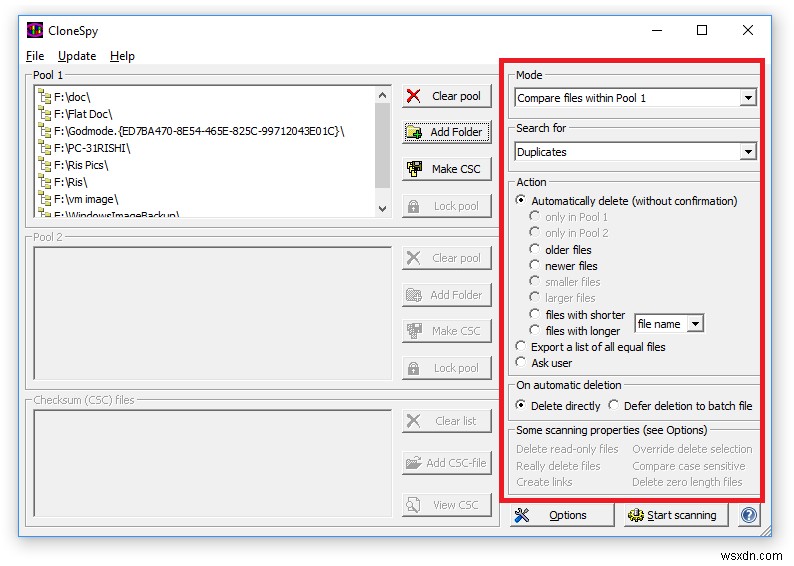The image size is (794, 566).
Task: Click the Make CSC icon in Pool 2
Action: click(x=414, y=331)
